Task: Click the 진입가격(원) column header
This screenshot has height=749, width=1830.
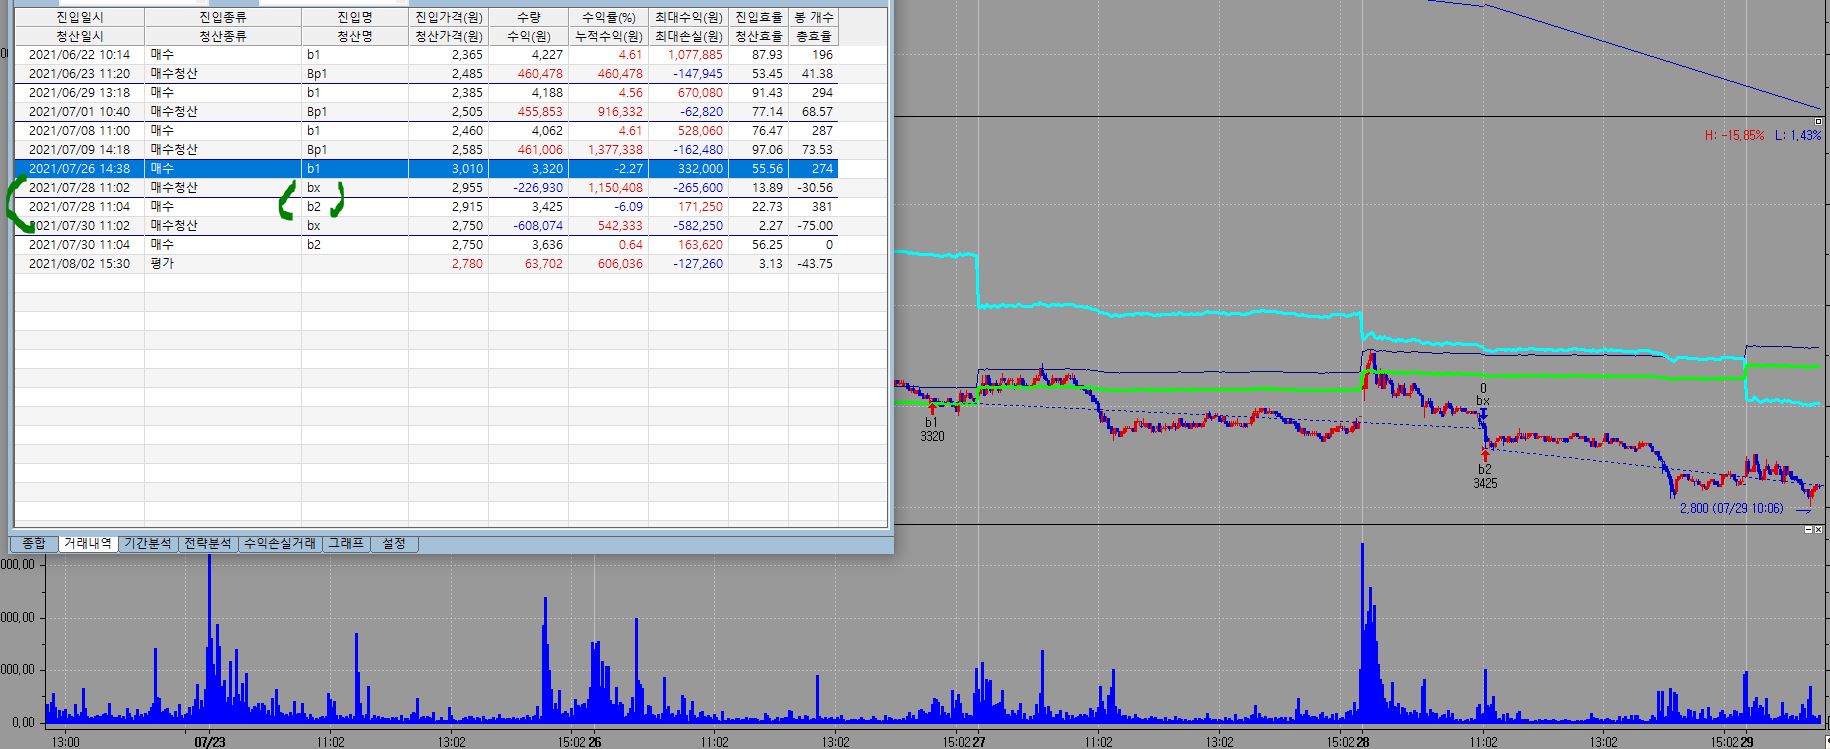Action: 448,18
